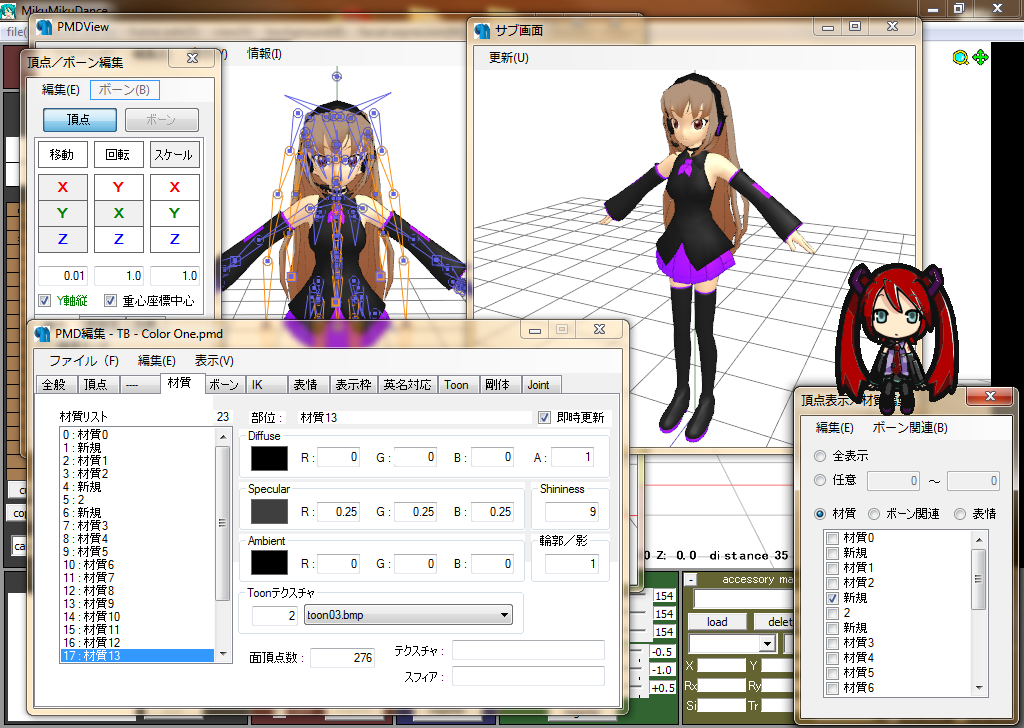1024x728 pixels.
Task: Click blue Z under 移動 column
Action: tap(63, 240)
